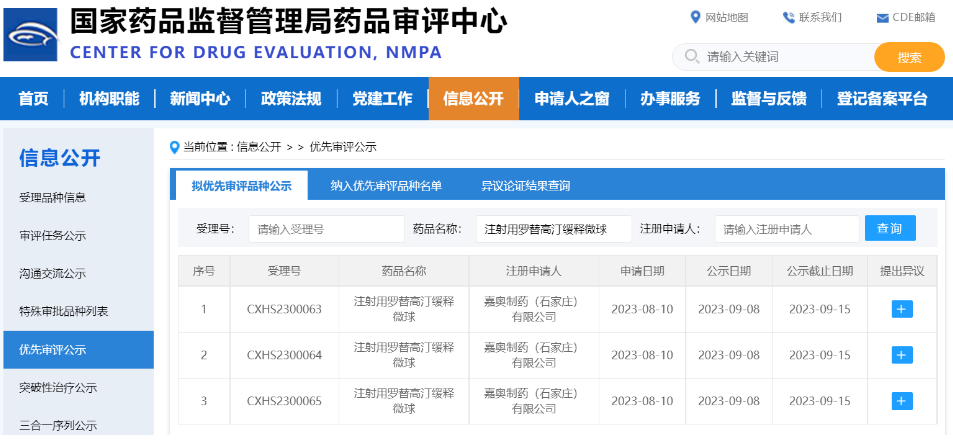Click the plus icon for CXHS2300063
Viewport: 953px width, 445px height.
point(902,309)
